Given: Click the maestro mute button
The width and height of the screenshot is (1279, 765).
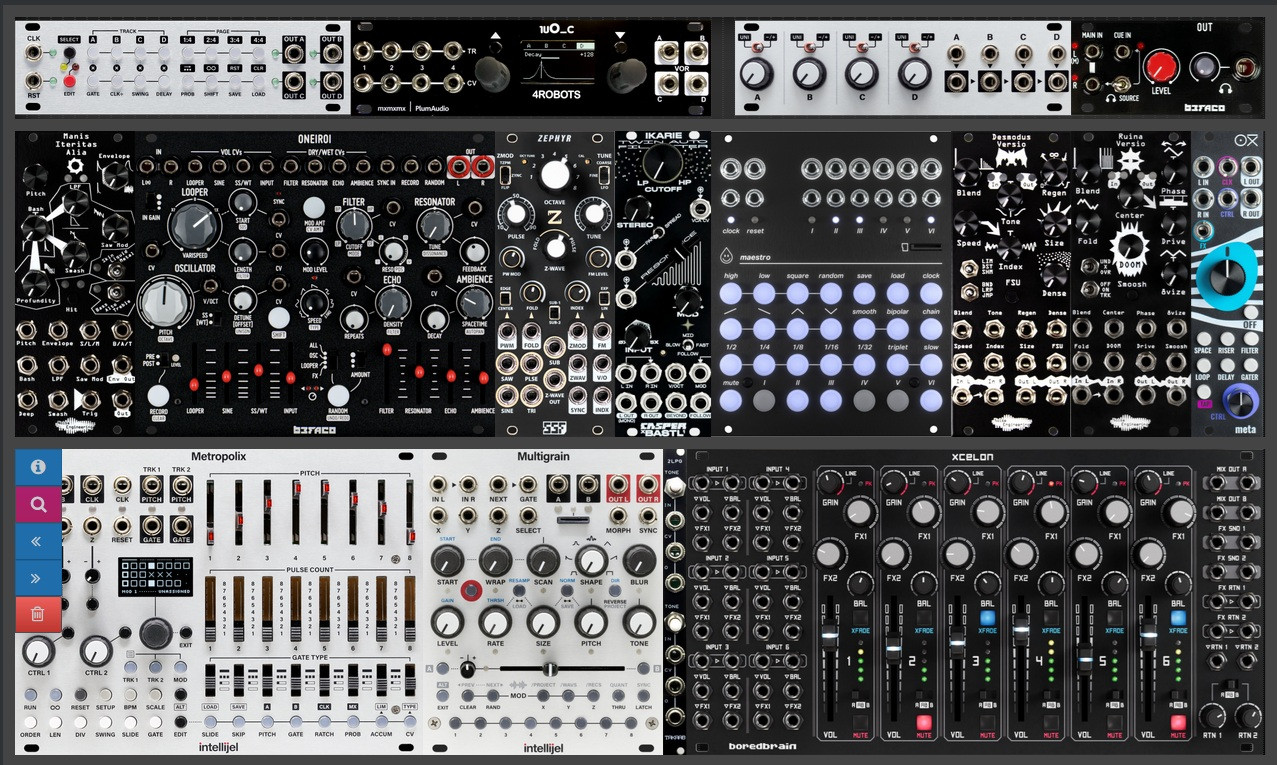Looking at the screenshot, I should (x=731, y=399).
